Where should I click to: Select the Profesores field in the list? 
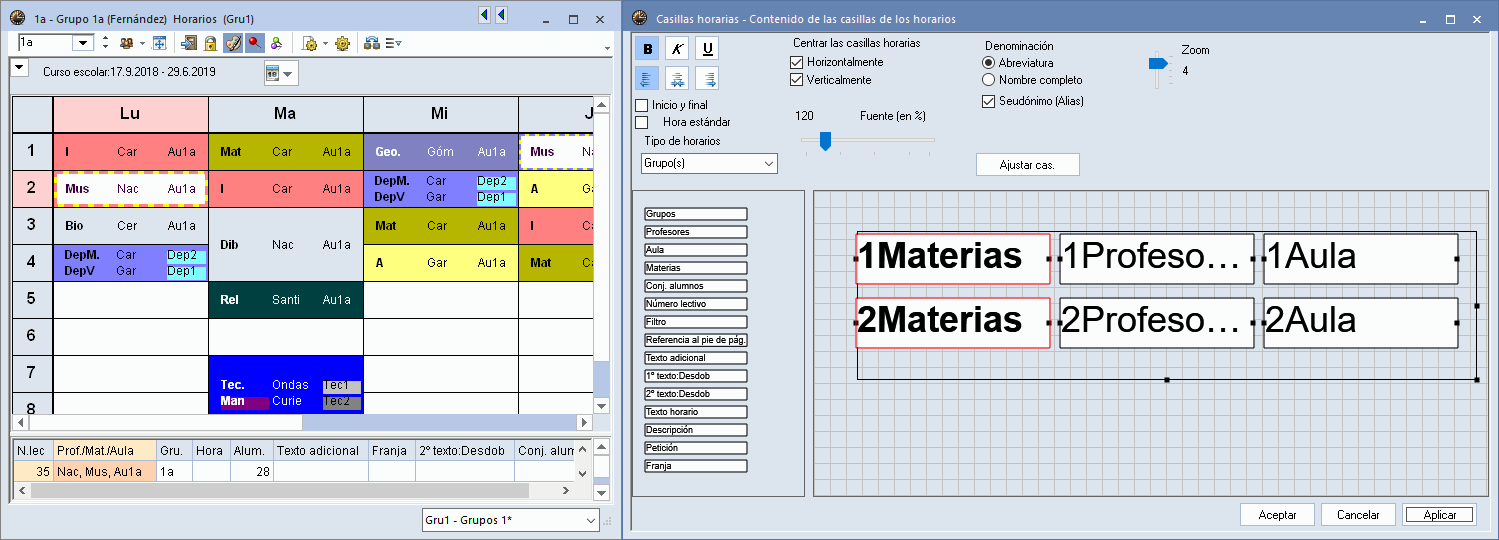[x=696, y=232]
